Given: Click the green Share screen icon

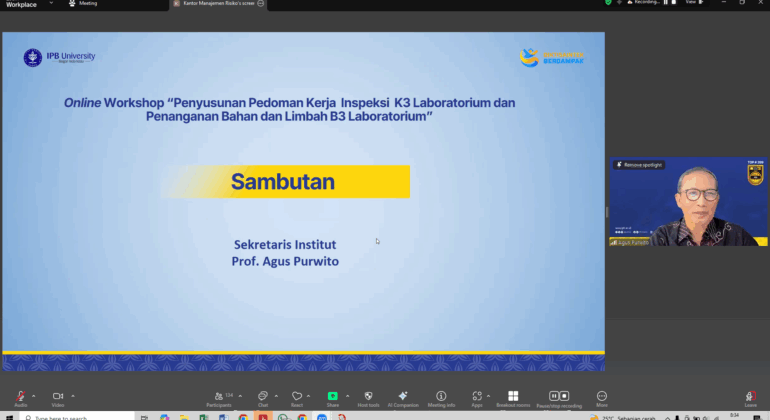Looking at the screenshot, I should [x=333, y=396].
